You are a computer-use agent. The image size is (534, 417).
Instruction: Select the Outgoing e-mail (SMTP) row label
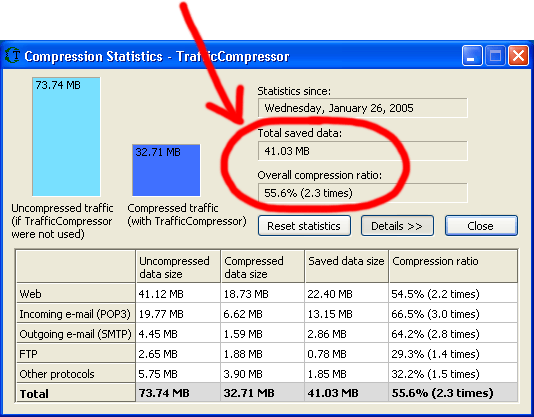76,334
